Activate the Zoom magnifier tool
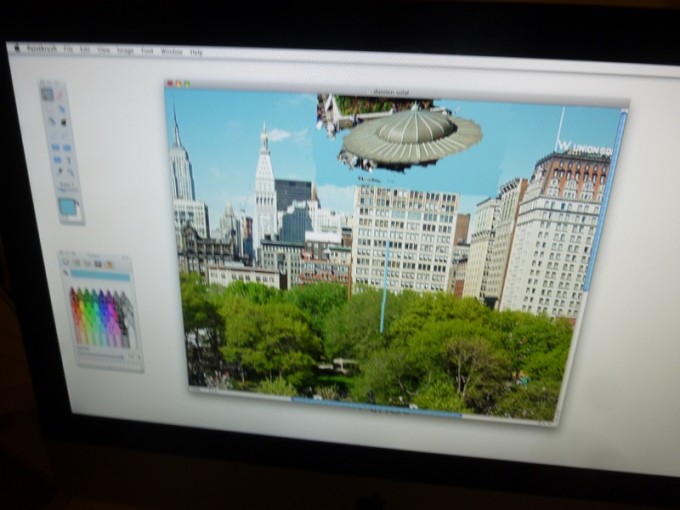 pos(71,171)
